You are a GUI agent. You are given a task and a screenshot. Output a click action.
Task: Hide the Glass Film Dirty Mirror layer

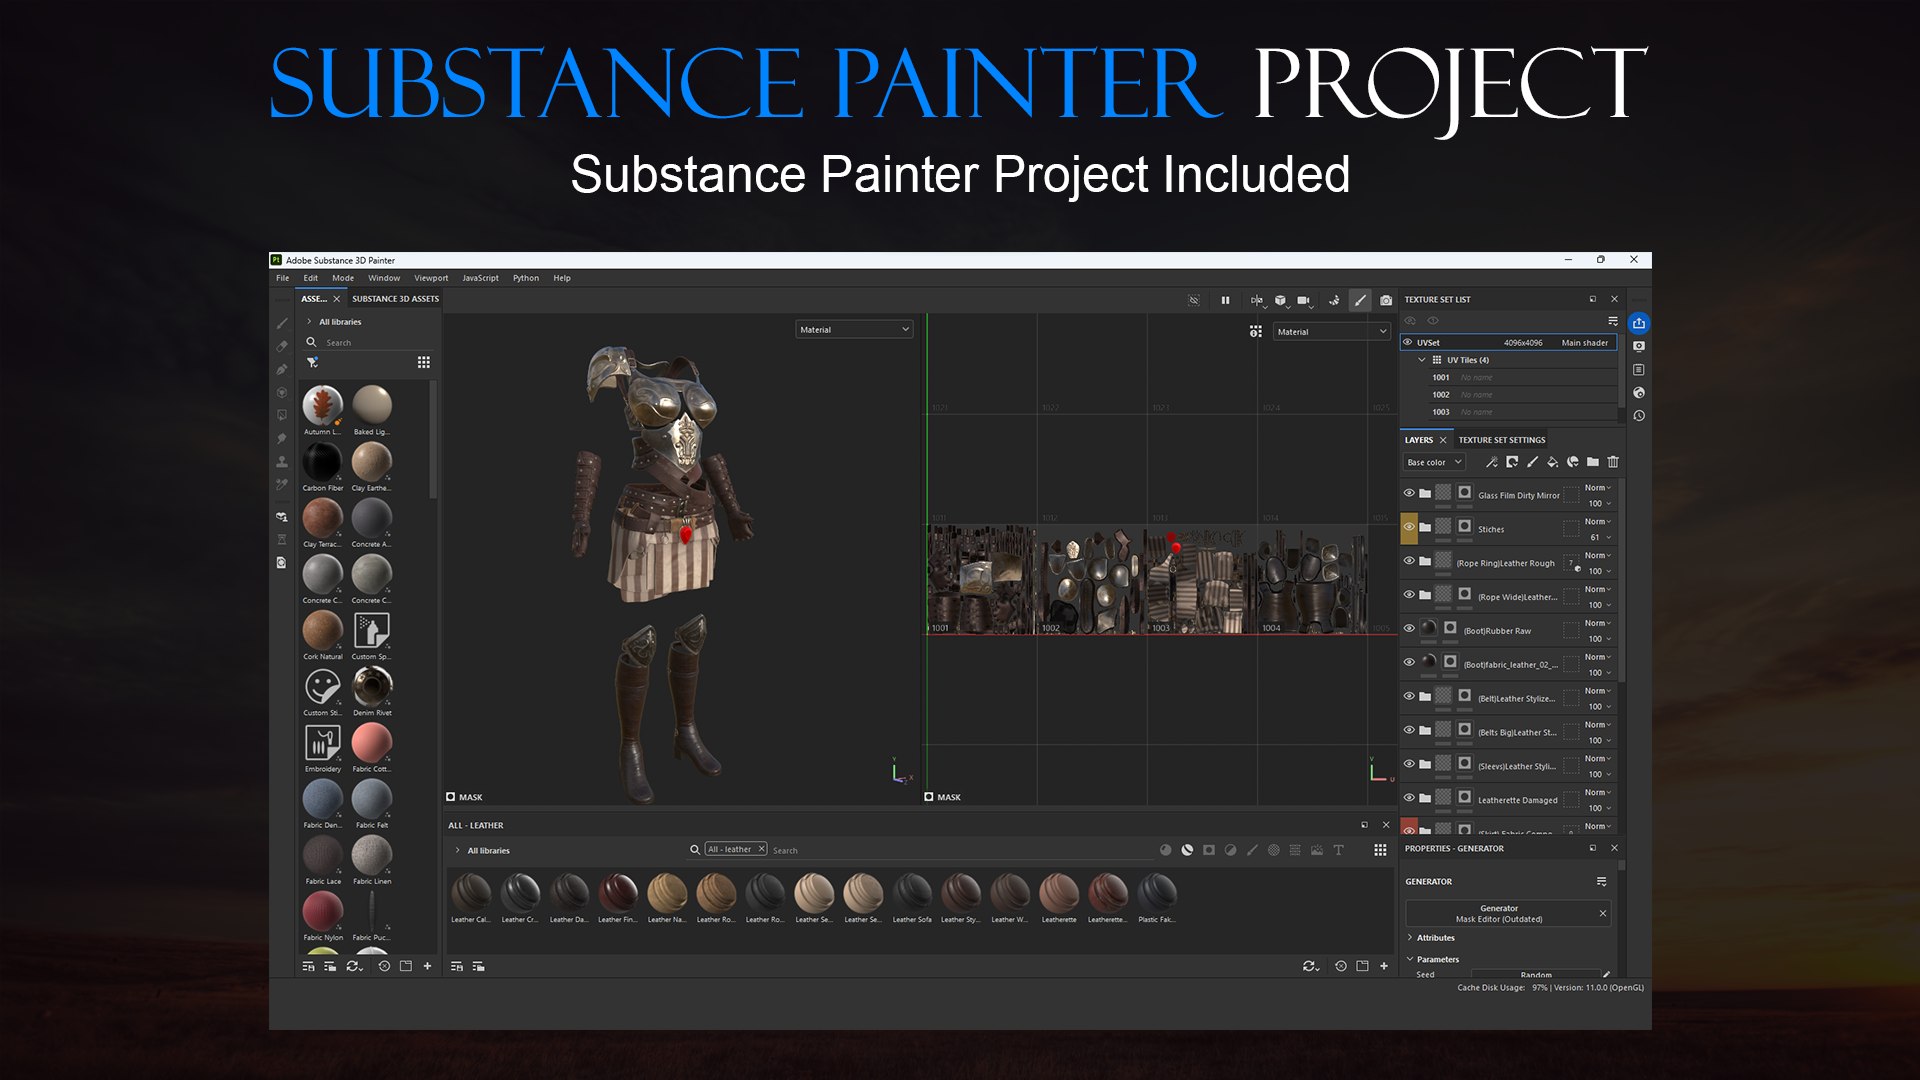pos(1409,493)
